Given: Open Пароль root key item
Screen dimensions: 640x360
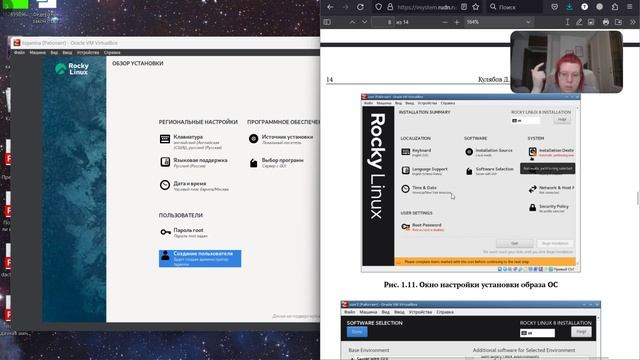Looking at the screenshot, I should tap(184, 232).
